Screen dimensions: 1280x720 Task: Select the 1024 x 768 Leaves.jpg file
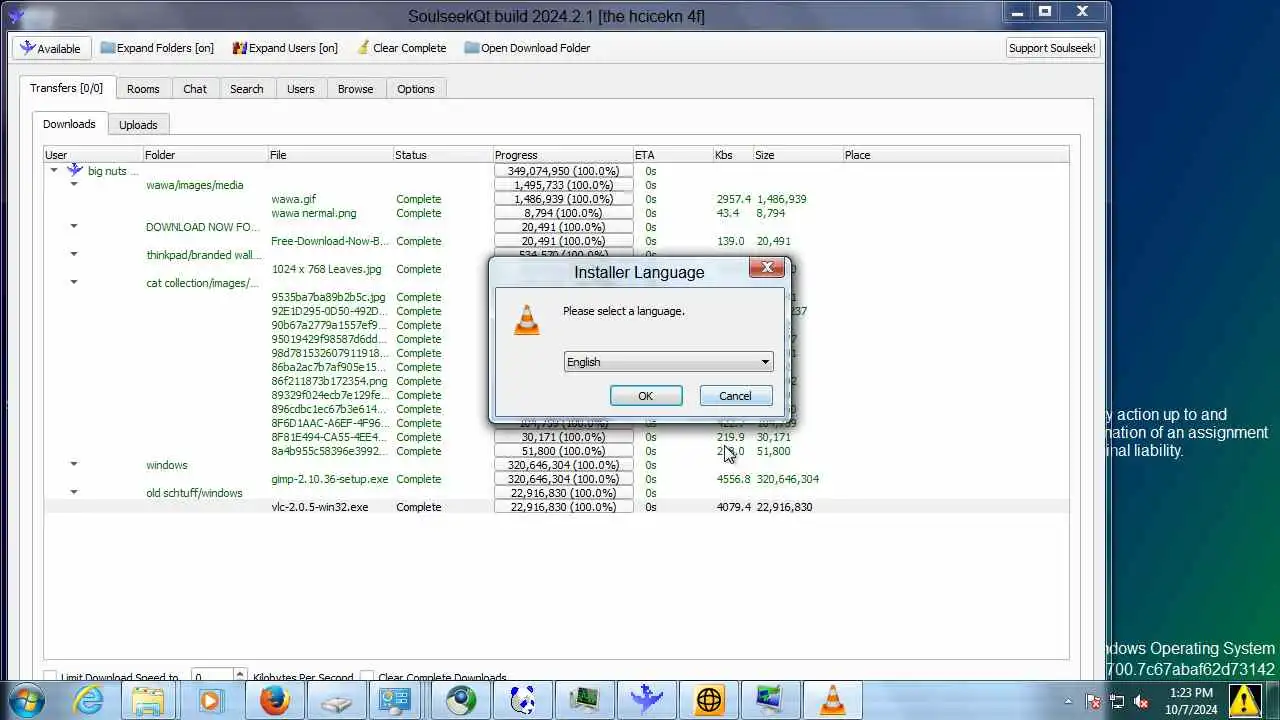[x=326, y=269]
